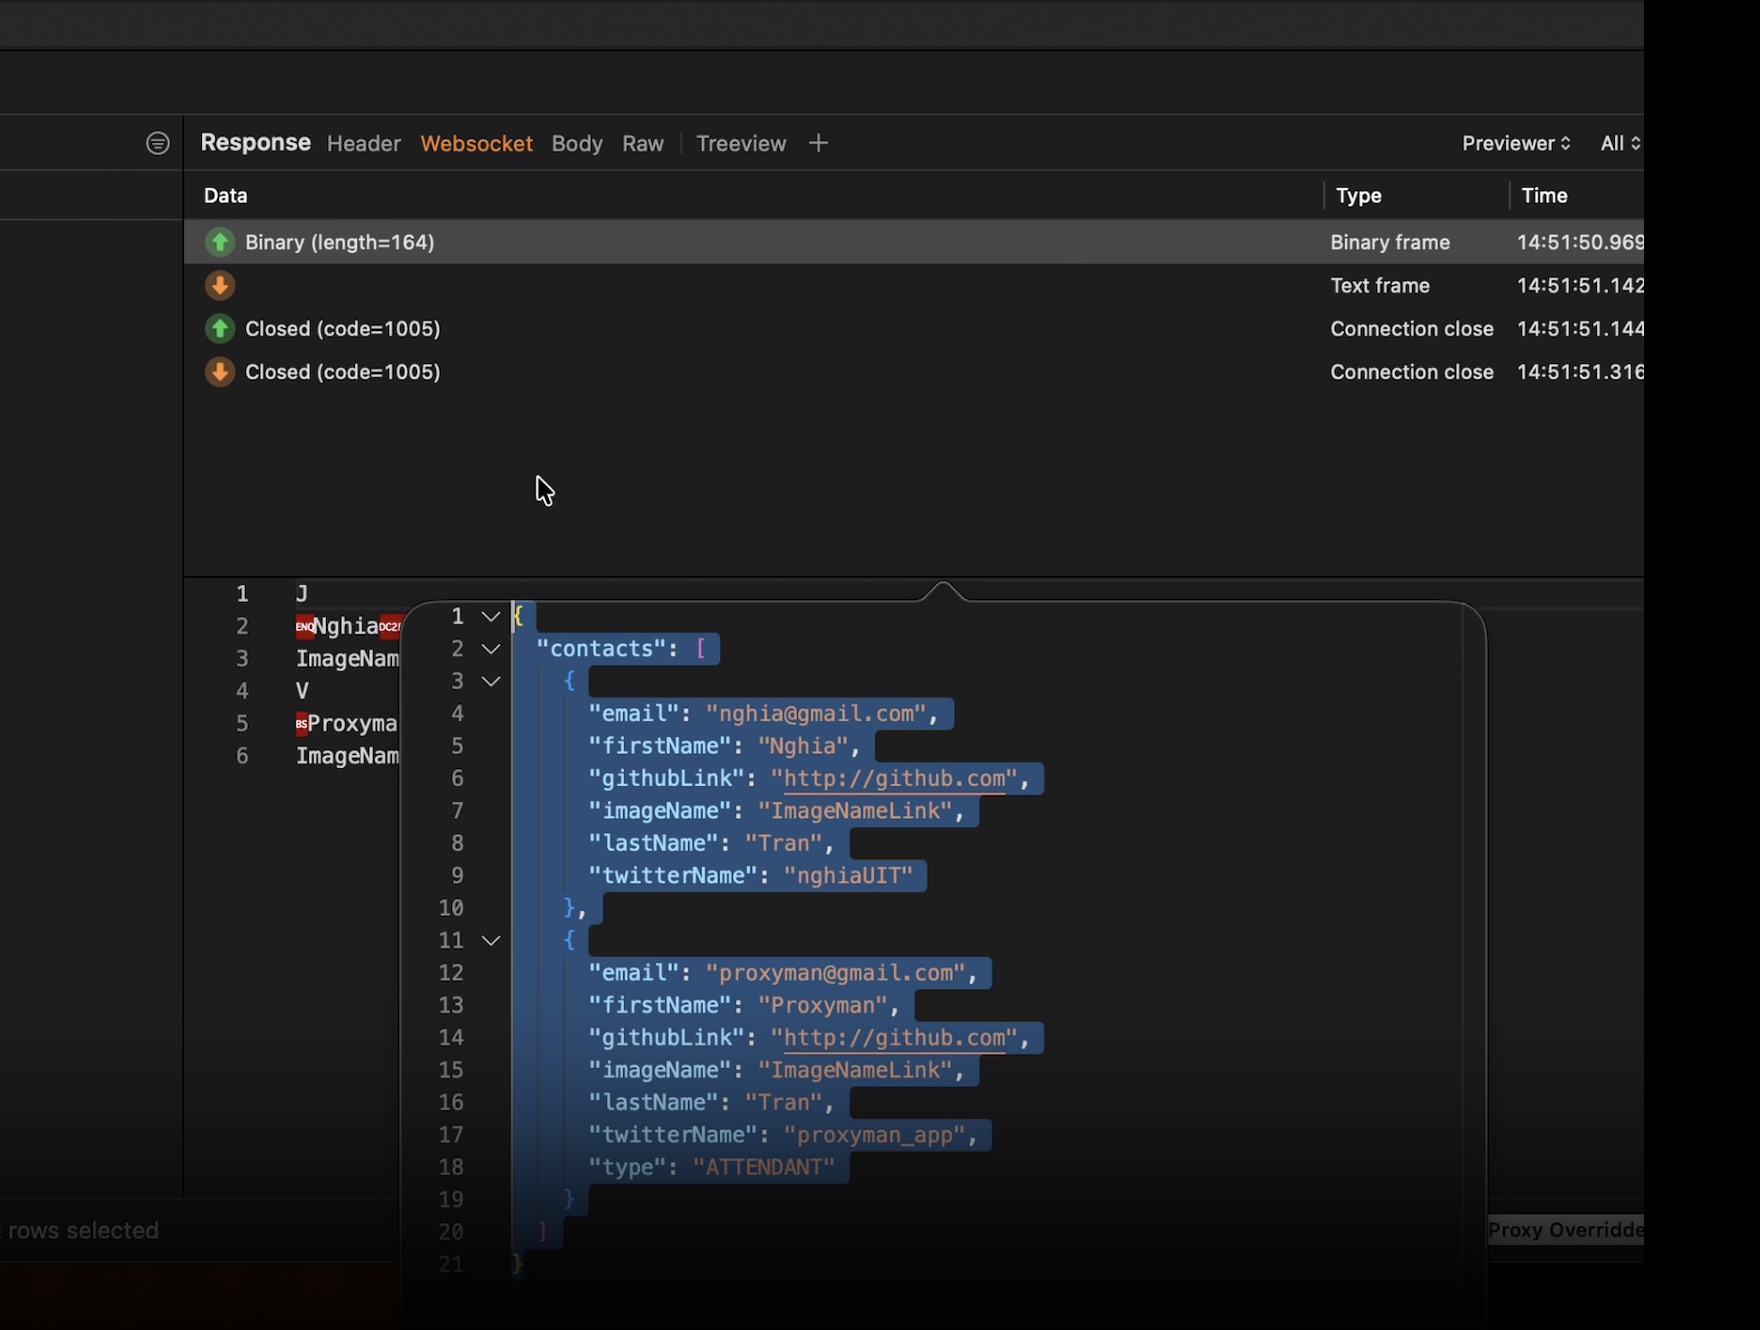1760x1330 pixels.
Task: Click the ENQ control character marker on line 2
Action: 306,626
